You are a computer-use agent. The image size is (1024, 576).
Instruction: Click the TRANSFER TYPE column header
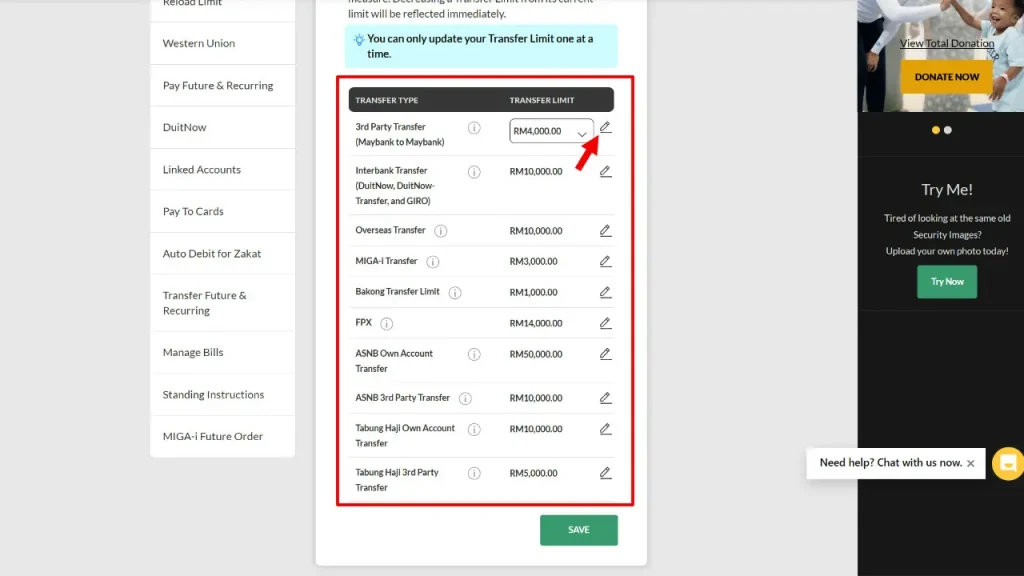coord(387,100)
